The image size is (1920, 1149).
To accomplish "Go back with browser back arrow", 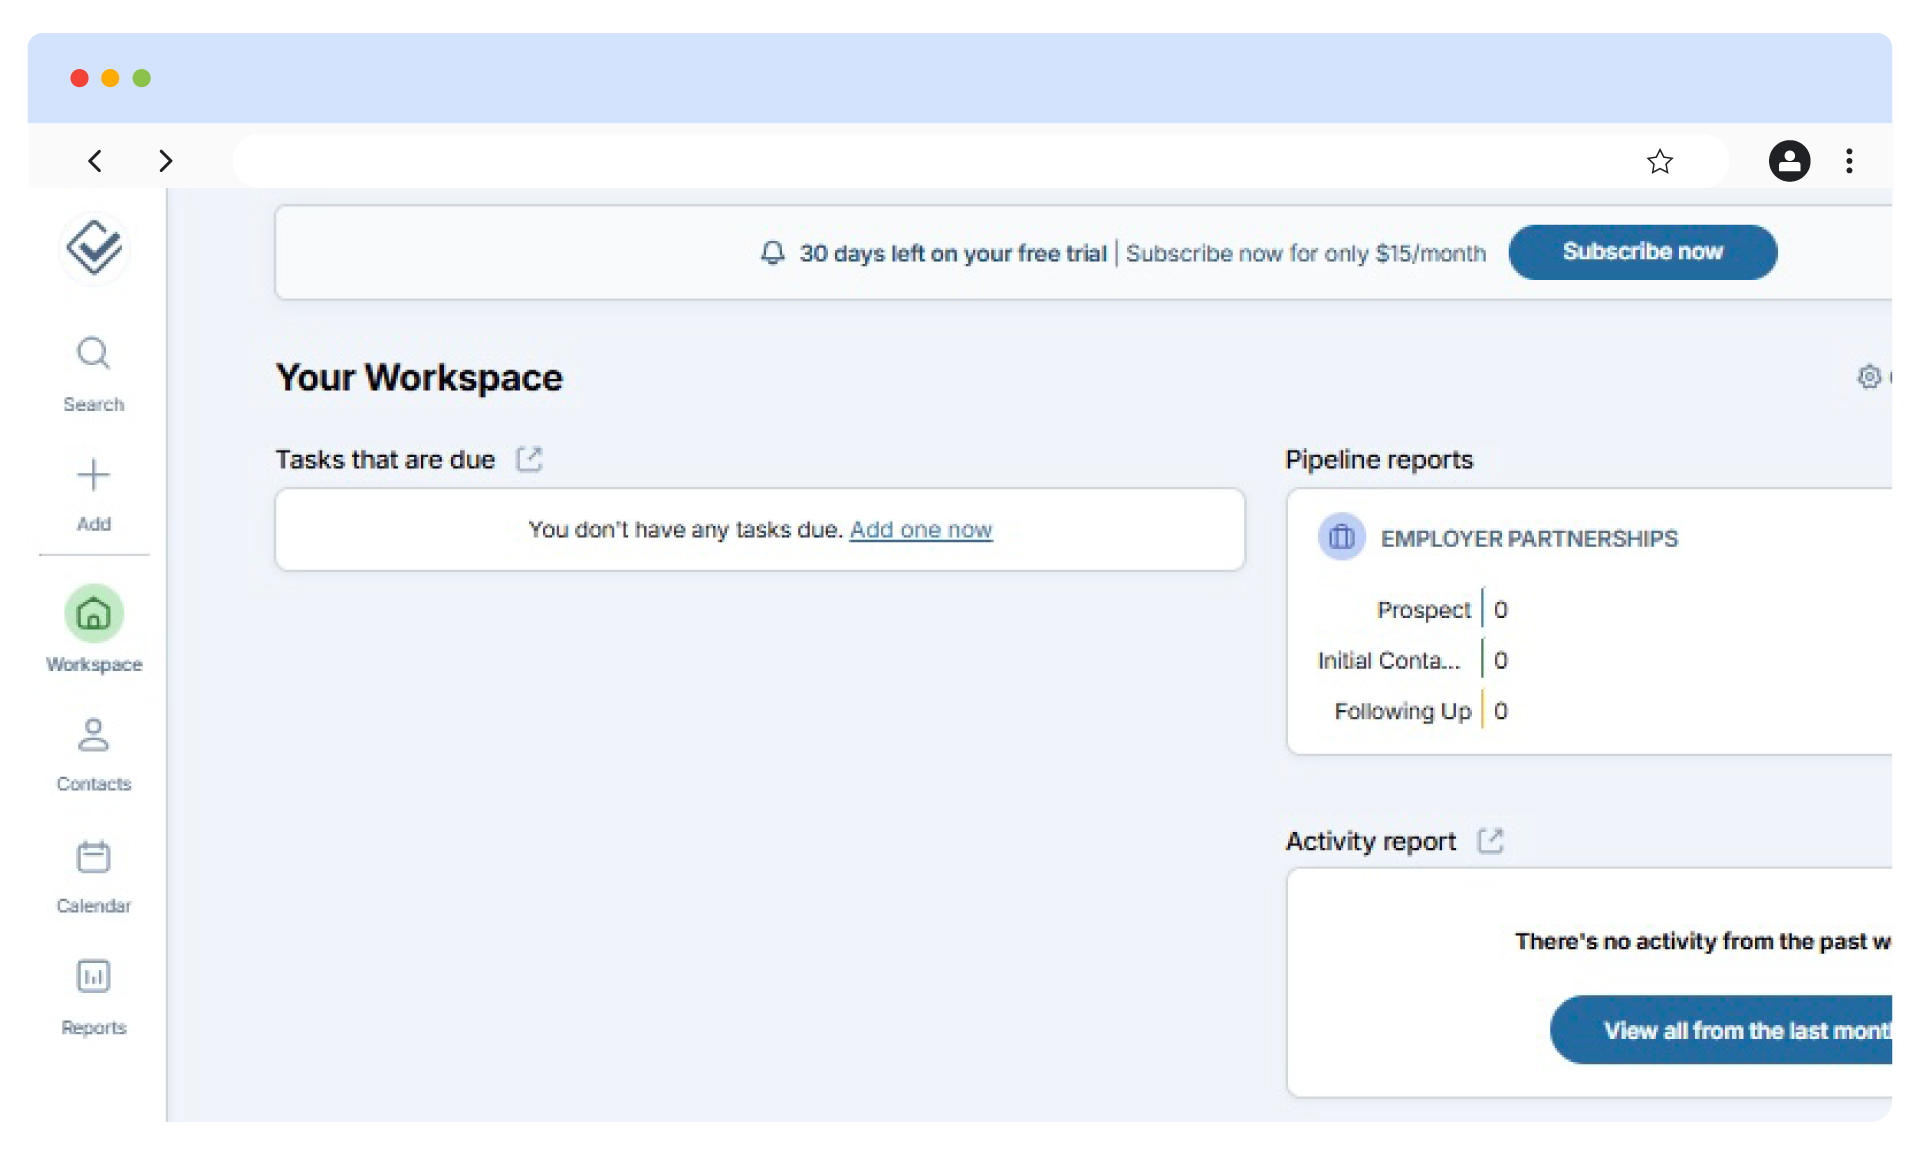I will coord(95,161).
